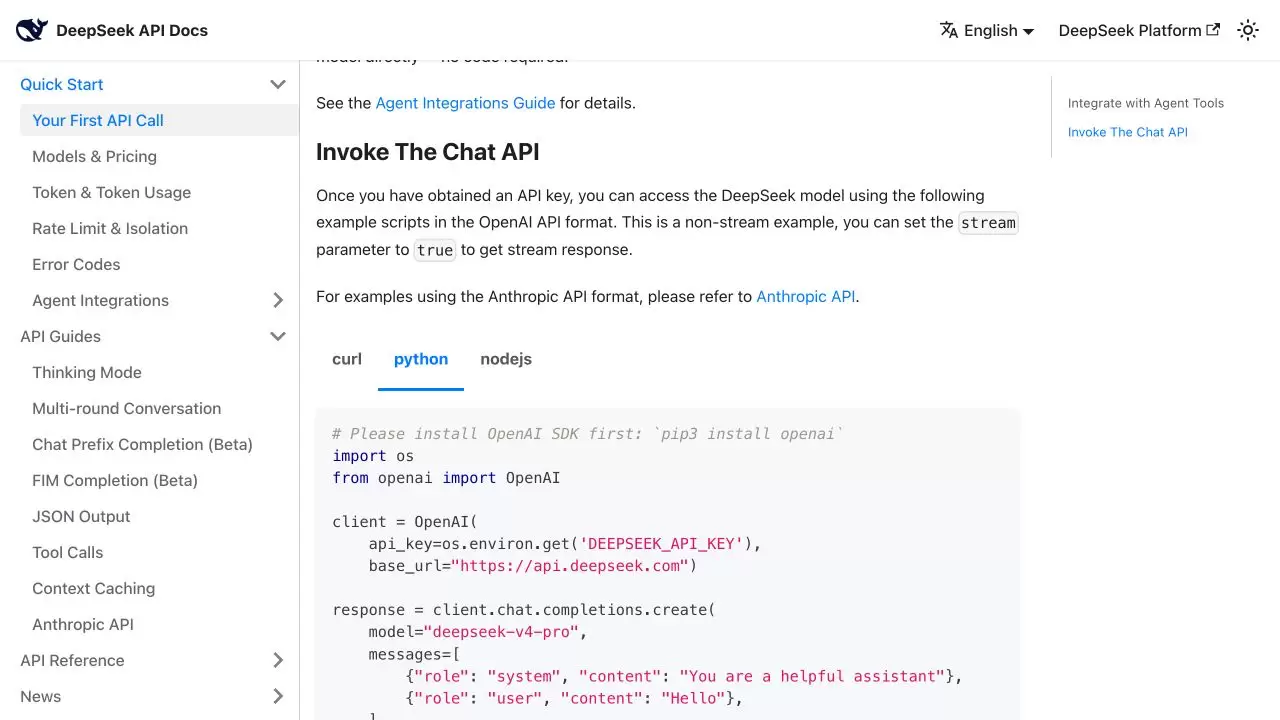This screenshot has height=720, width=1280.
Task: Open the Tool Calls guide
Action: (67, 552)
